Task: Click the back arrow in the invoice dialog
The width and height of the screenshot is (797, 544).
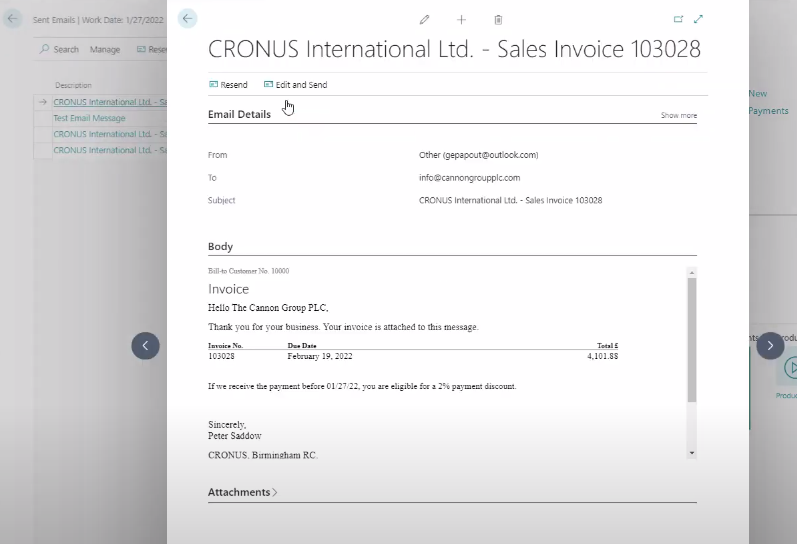Action: tap(188, 19)
